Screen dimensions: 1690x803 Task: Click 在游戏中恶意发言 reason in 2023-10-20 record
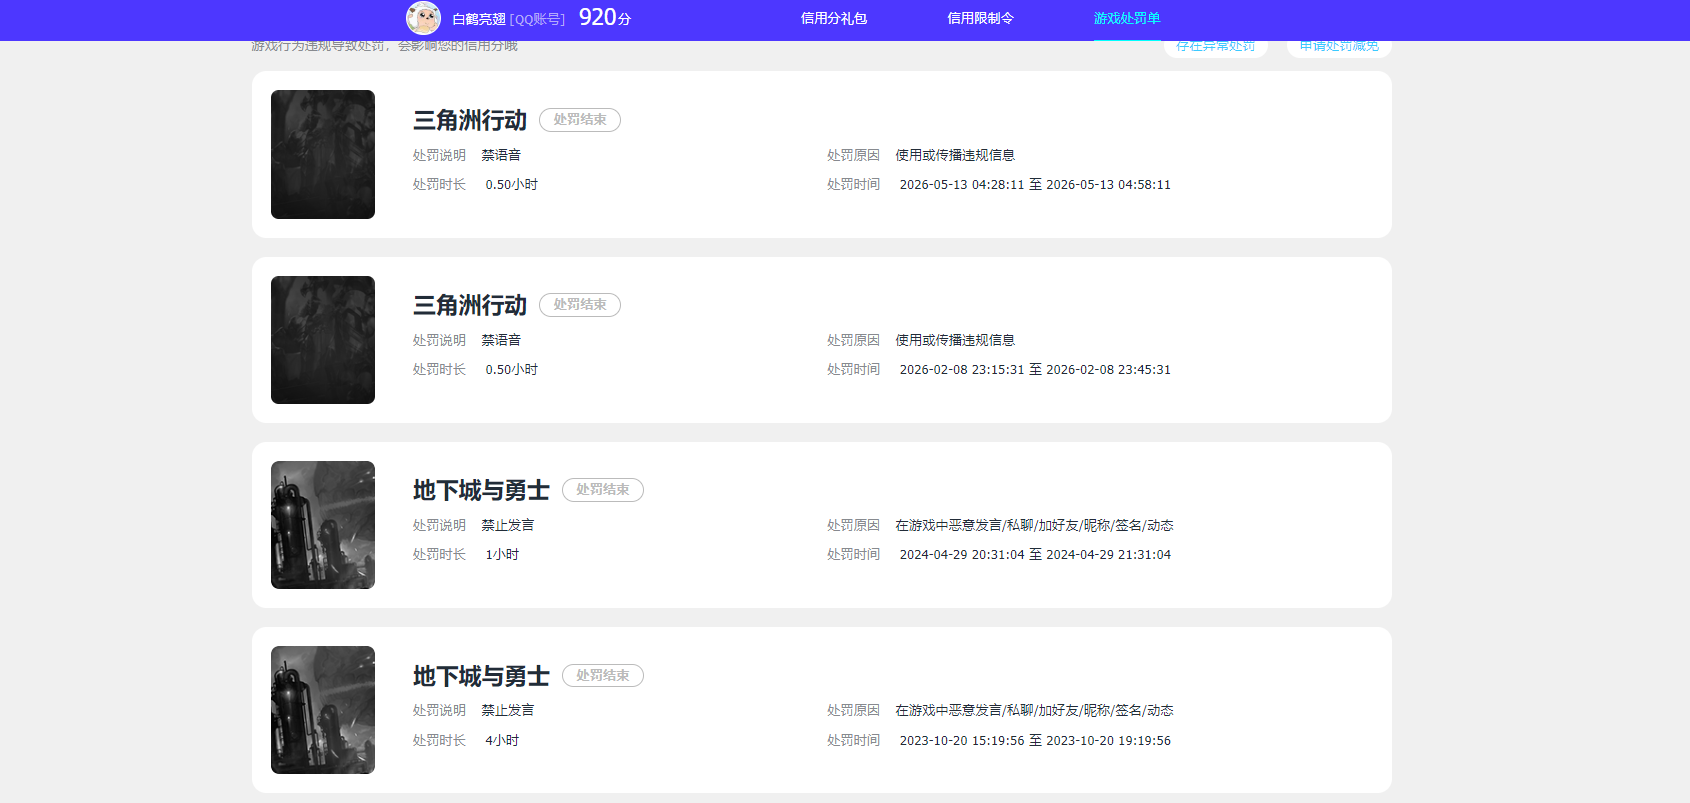pyautogui.click(x=1034, y=710)
